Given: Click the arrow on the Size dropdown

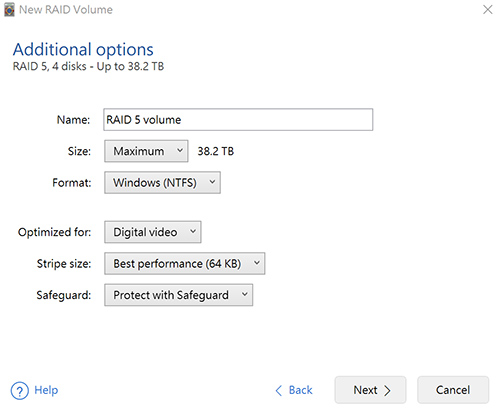Looking at the screenshot, I should pos(180,150).
